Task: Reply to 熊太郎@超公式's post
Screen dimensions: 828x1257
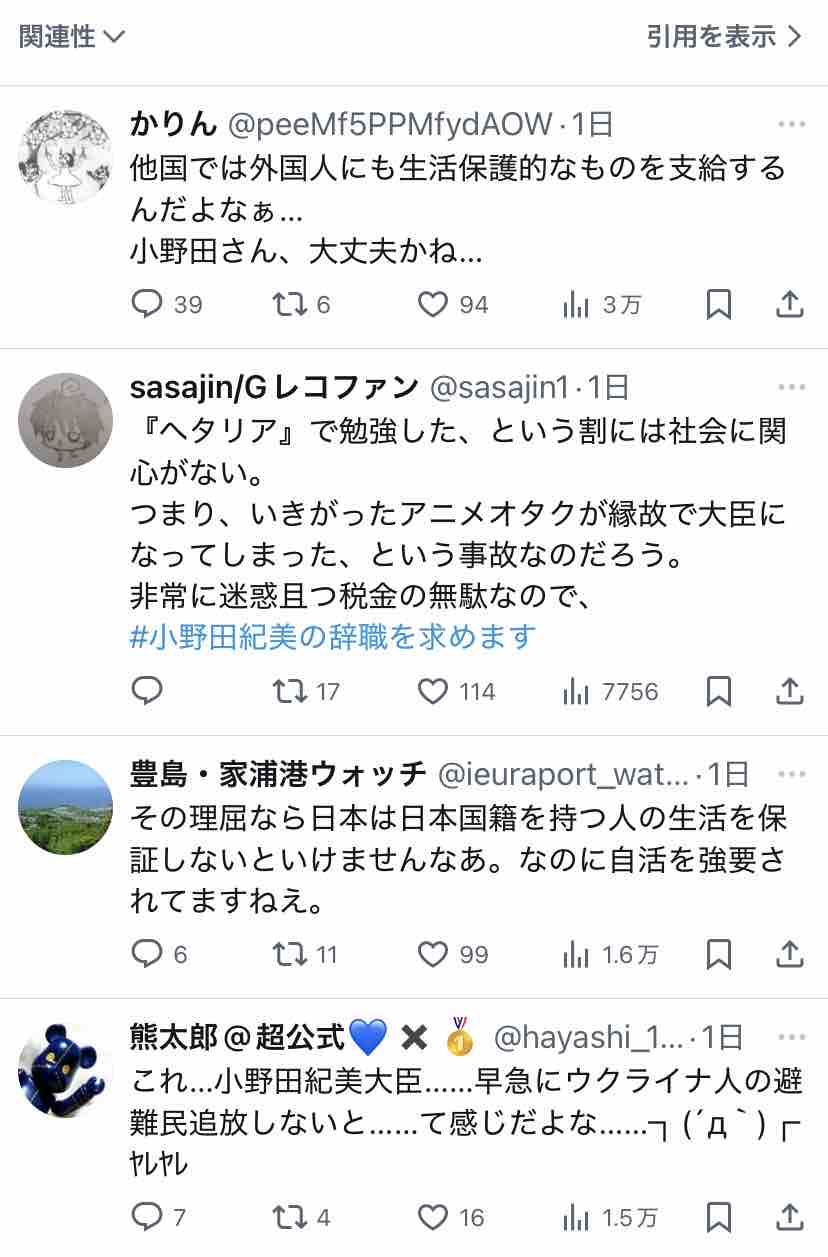Action: [159, 1217]
